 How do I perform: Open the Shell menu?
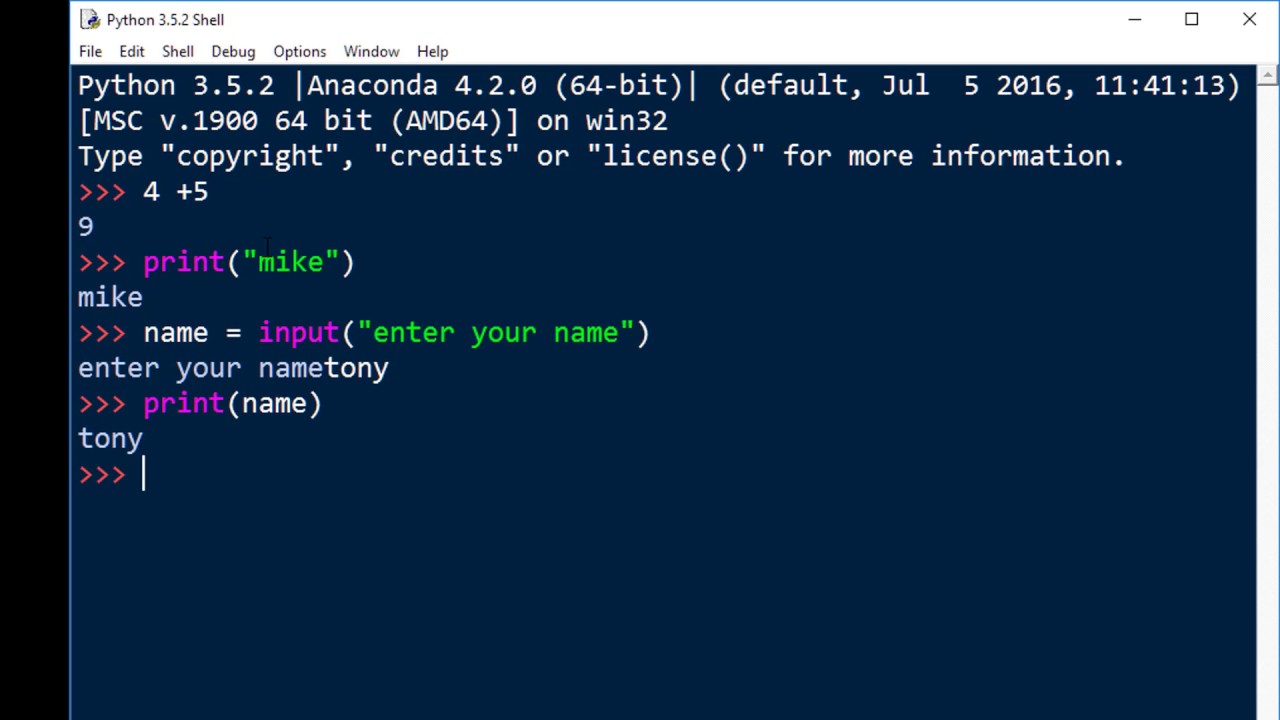coord(178,51)
